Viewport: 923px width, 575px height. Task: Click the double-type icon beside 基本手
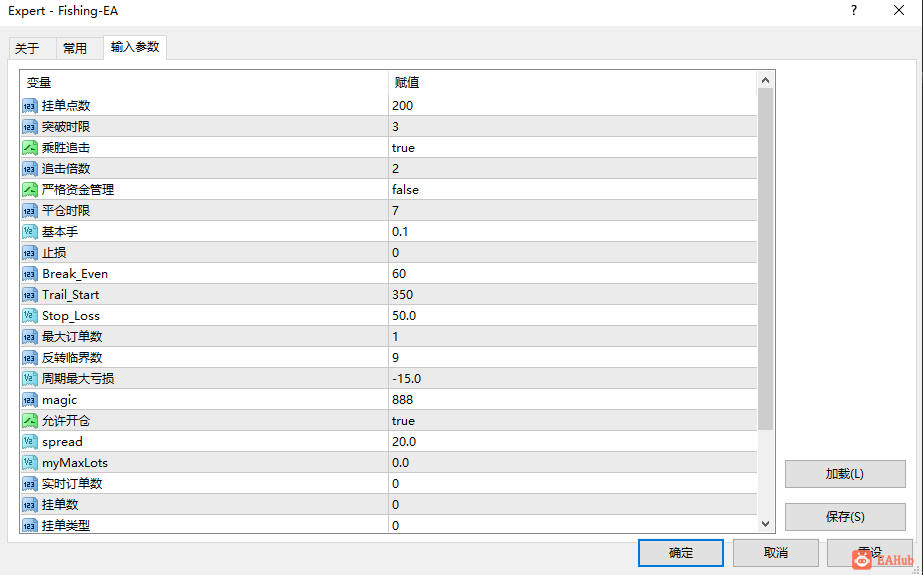(29, 232)
